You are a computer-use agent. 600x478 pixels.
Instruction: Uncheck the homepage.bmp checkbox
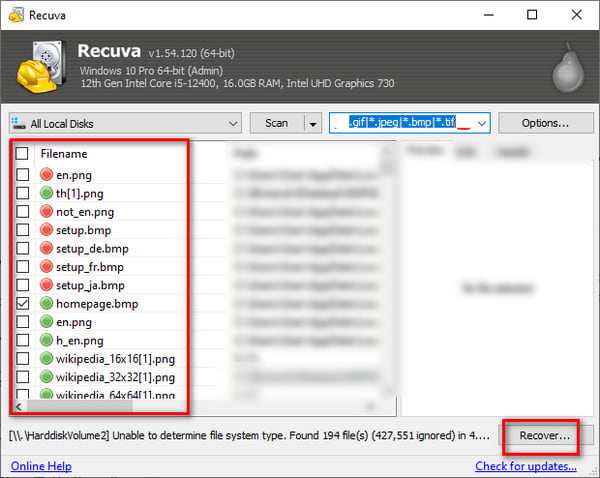click(23, 303)
